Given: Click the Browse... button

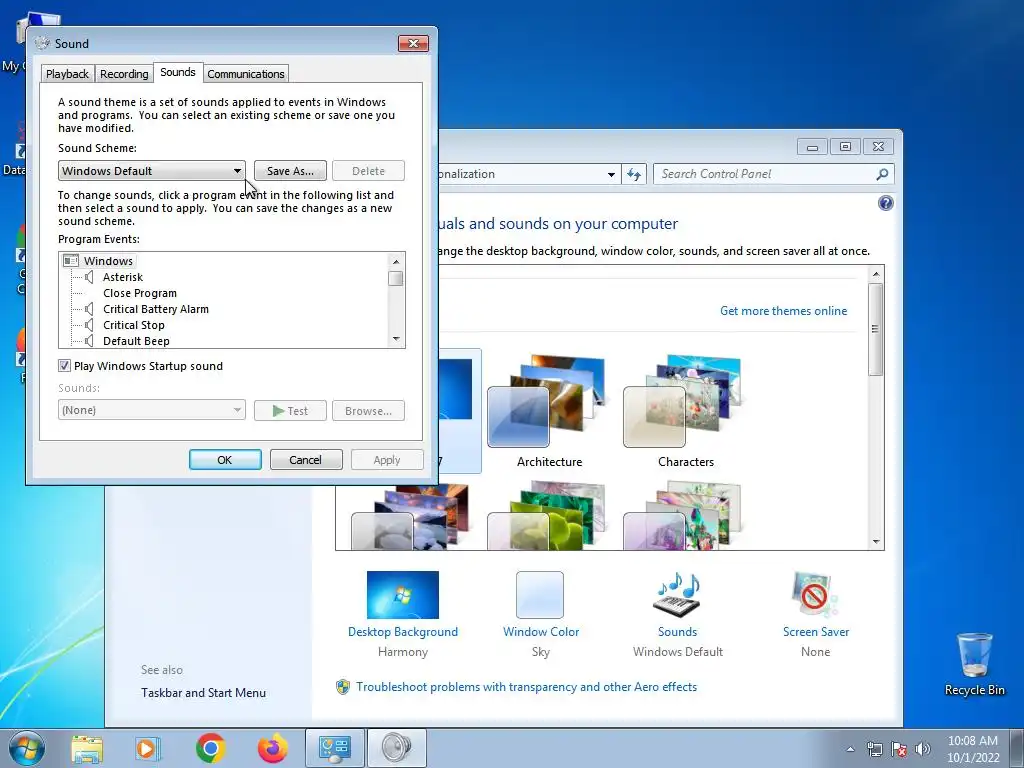Looking at the screenshot, I should (368, 411).
